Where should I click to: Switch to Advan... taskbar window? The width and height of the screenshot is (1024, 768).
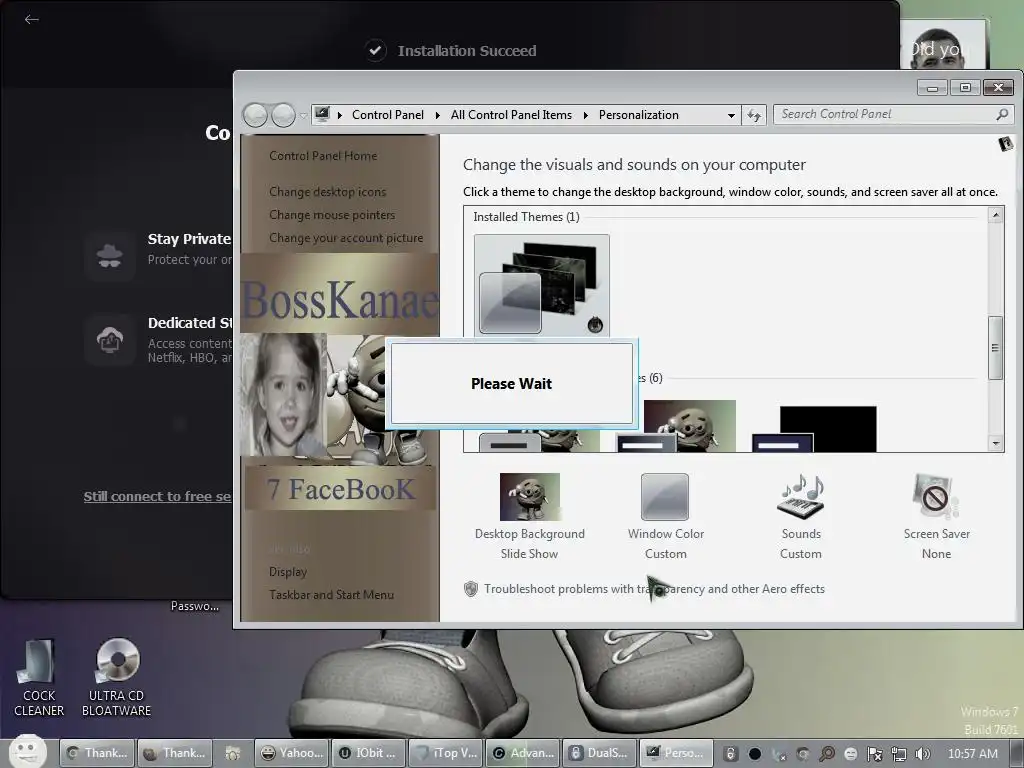tap(522, 754)
